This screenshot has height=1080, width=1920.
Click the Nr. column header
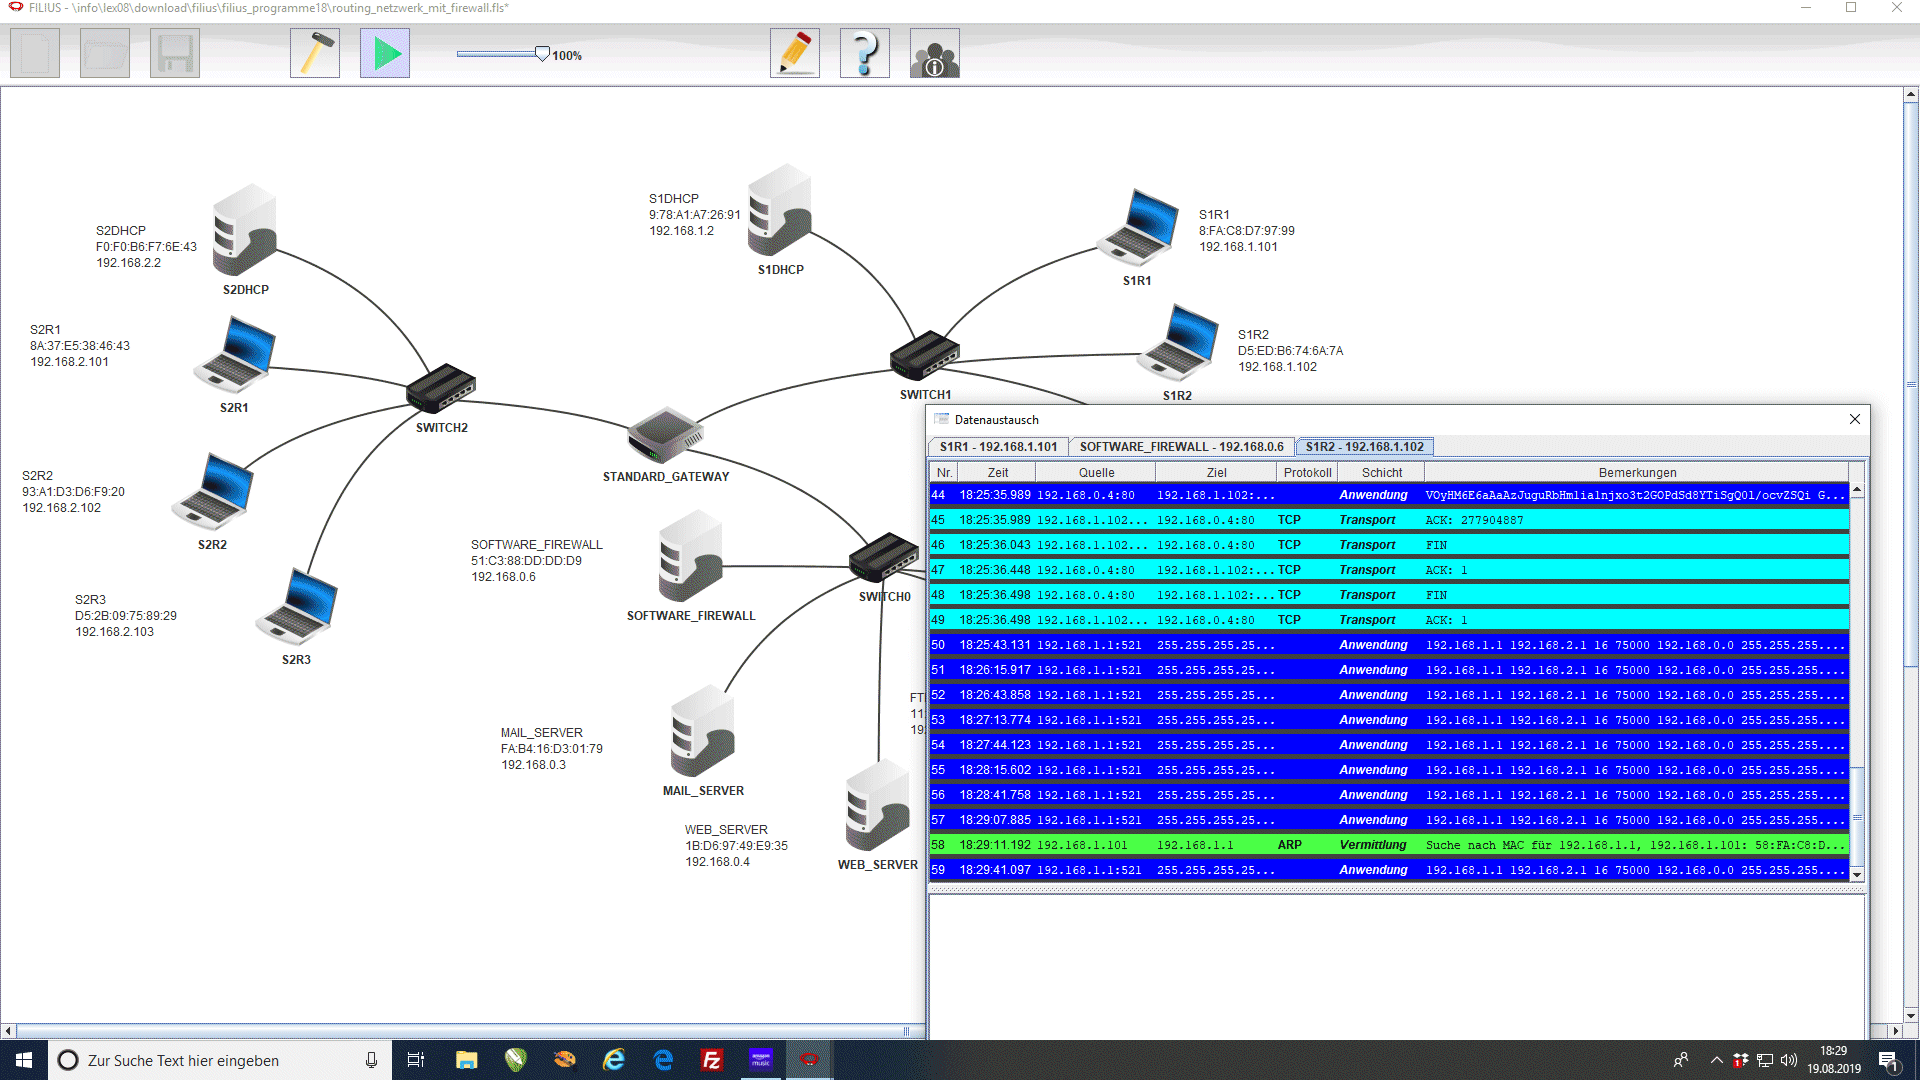click(944, 473)
